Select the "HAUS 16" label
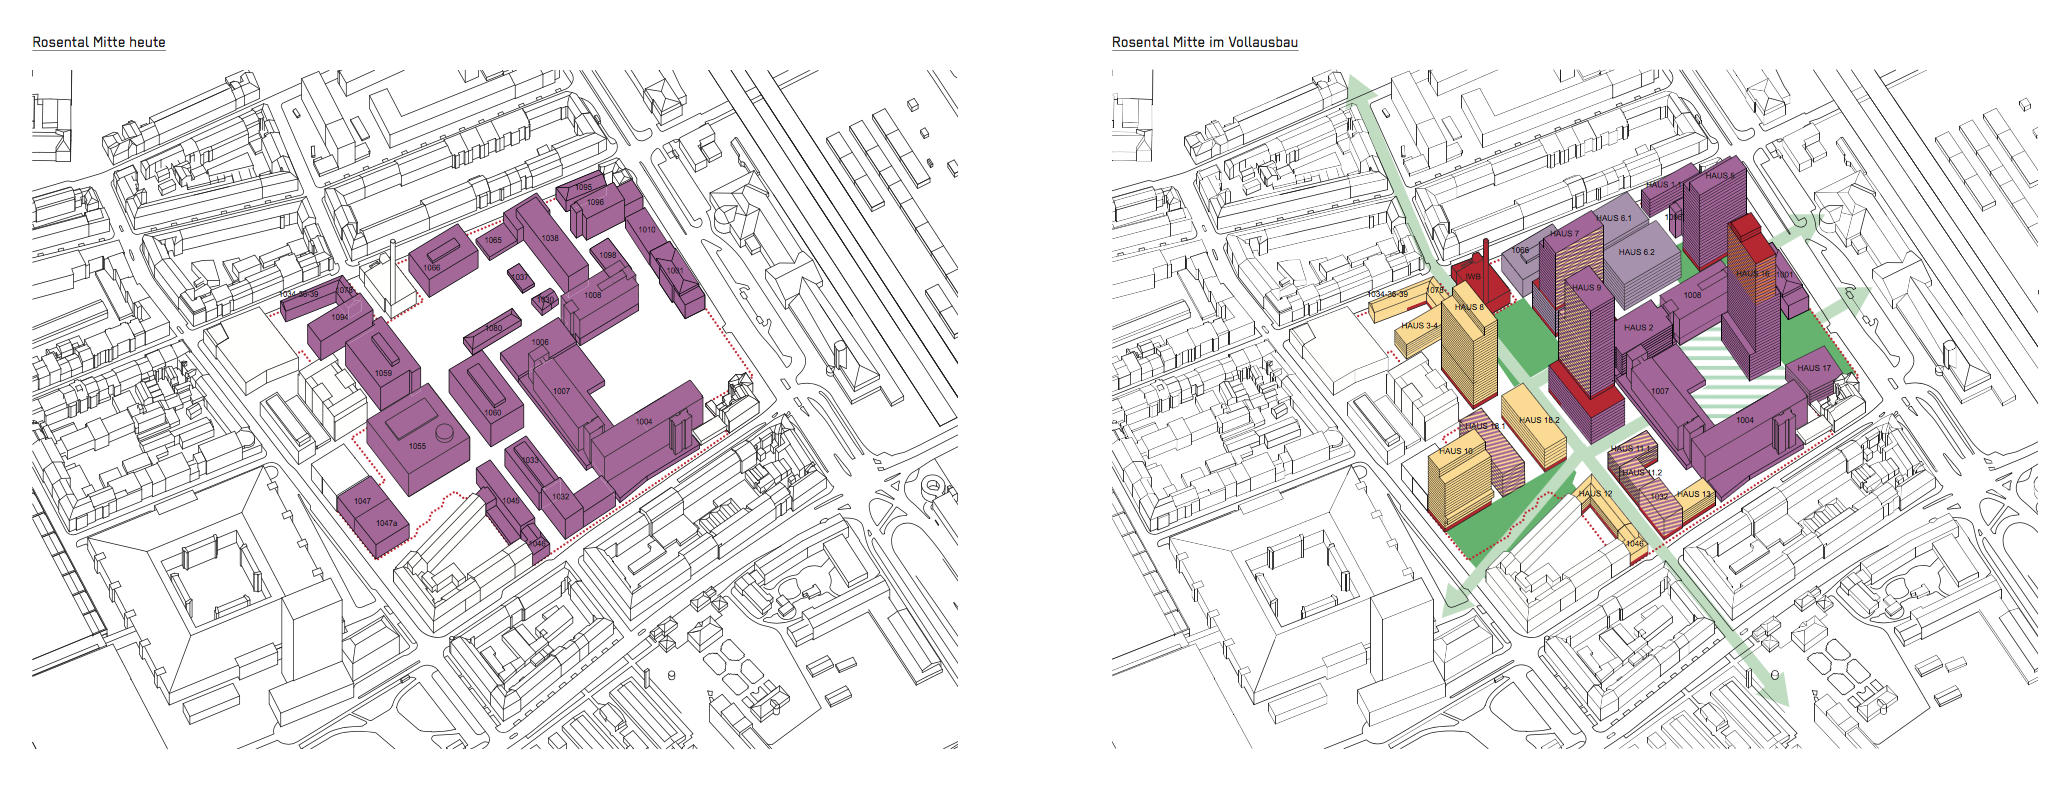The image size is (2063, 810). [1753, 273]
